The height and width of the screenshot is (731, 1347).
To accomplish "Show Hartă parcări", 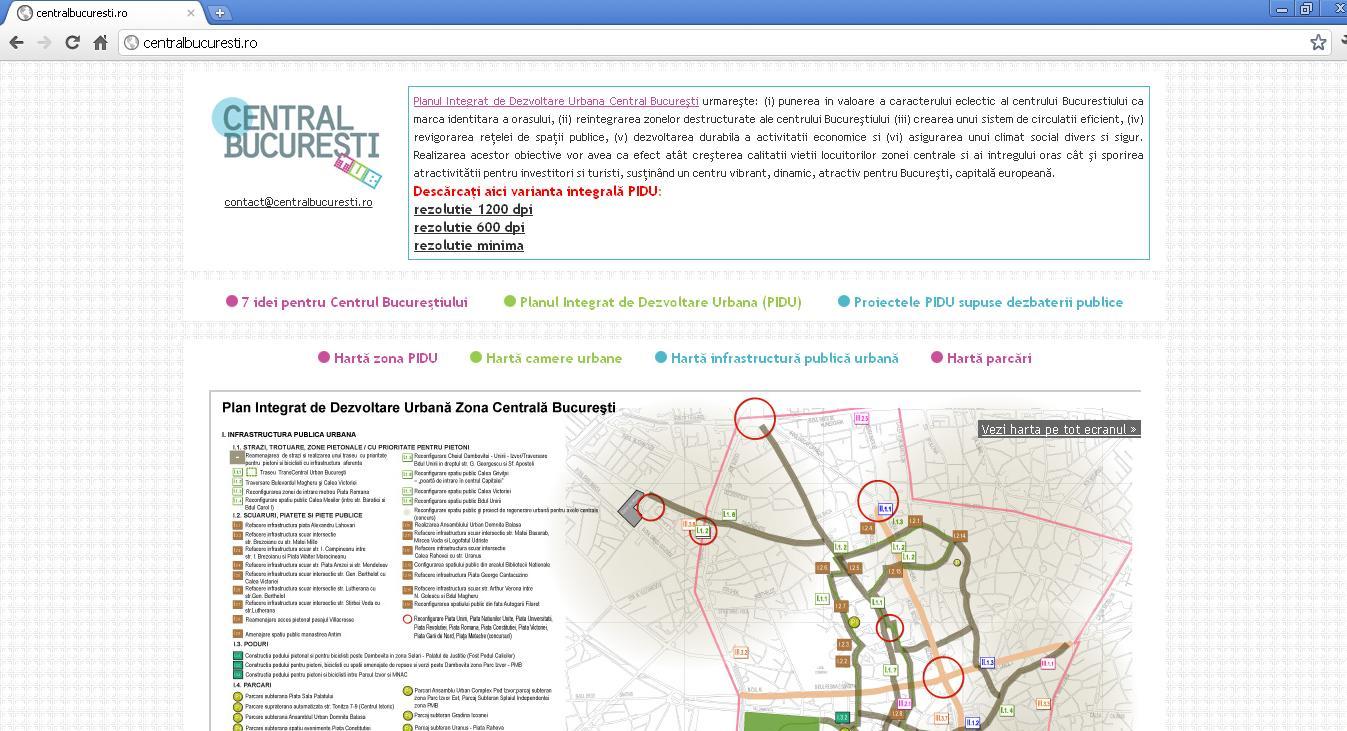I will pyautogui.click(x=981, y=358).
